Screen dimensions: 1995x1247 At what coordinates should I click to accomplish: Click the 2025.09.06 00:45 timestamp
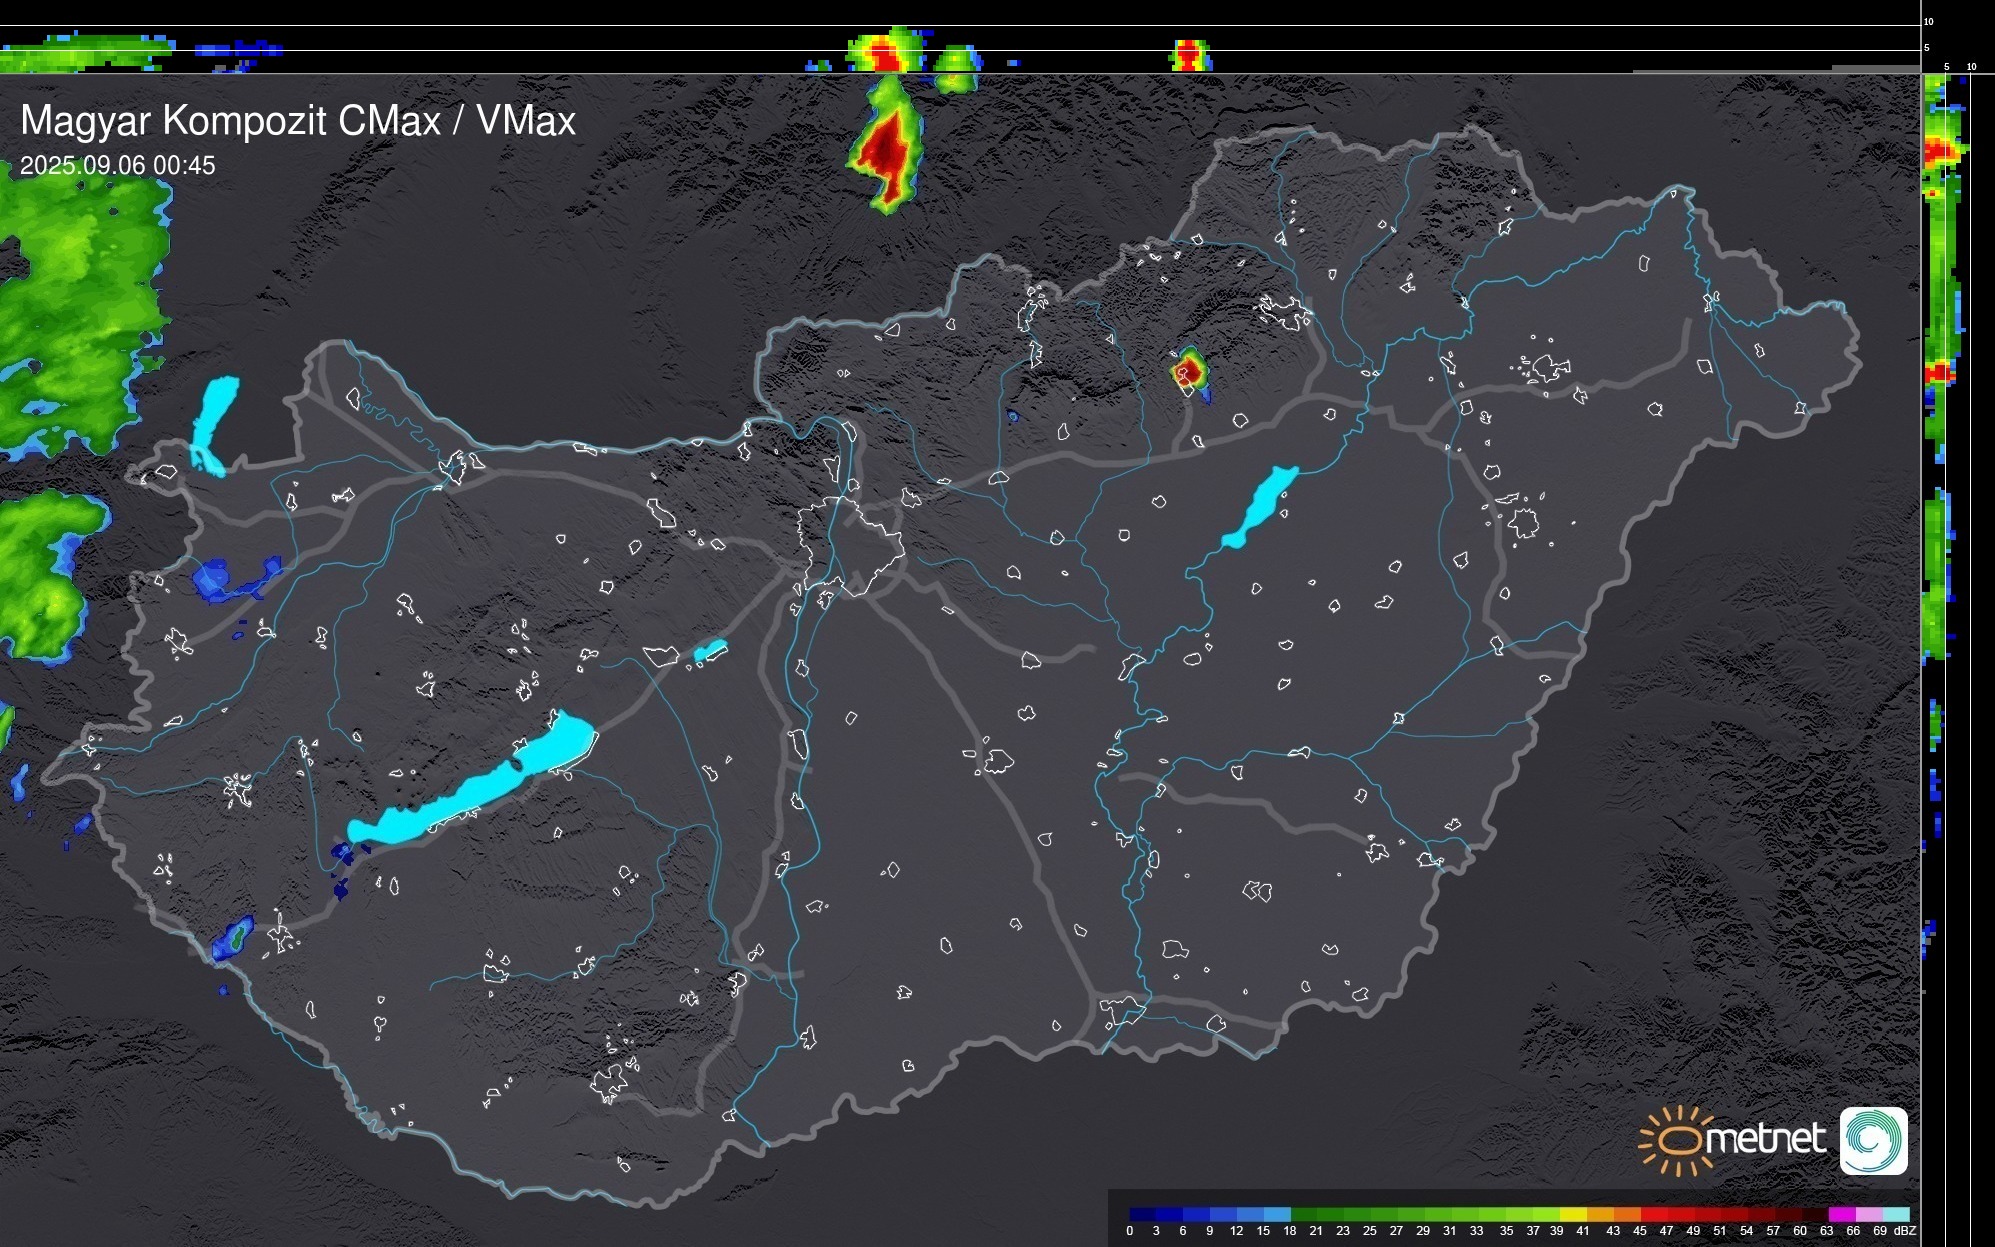pyautogui.click(x=117, y=165)
